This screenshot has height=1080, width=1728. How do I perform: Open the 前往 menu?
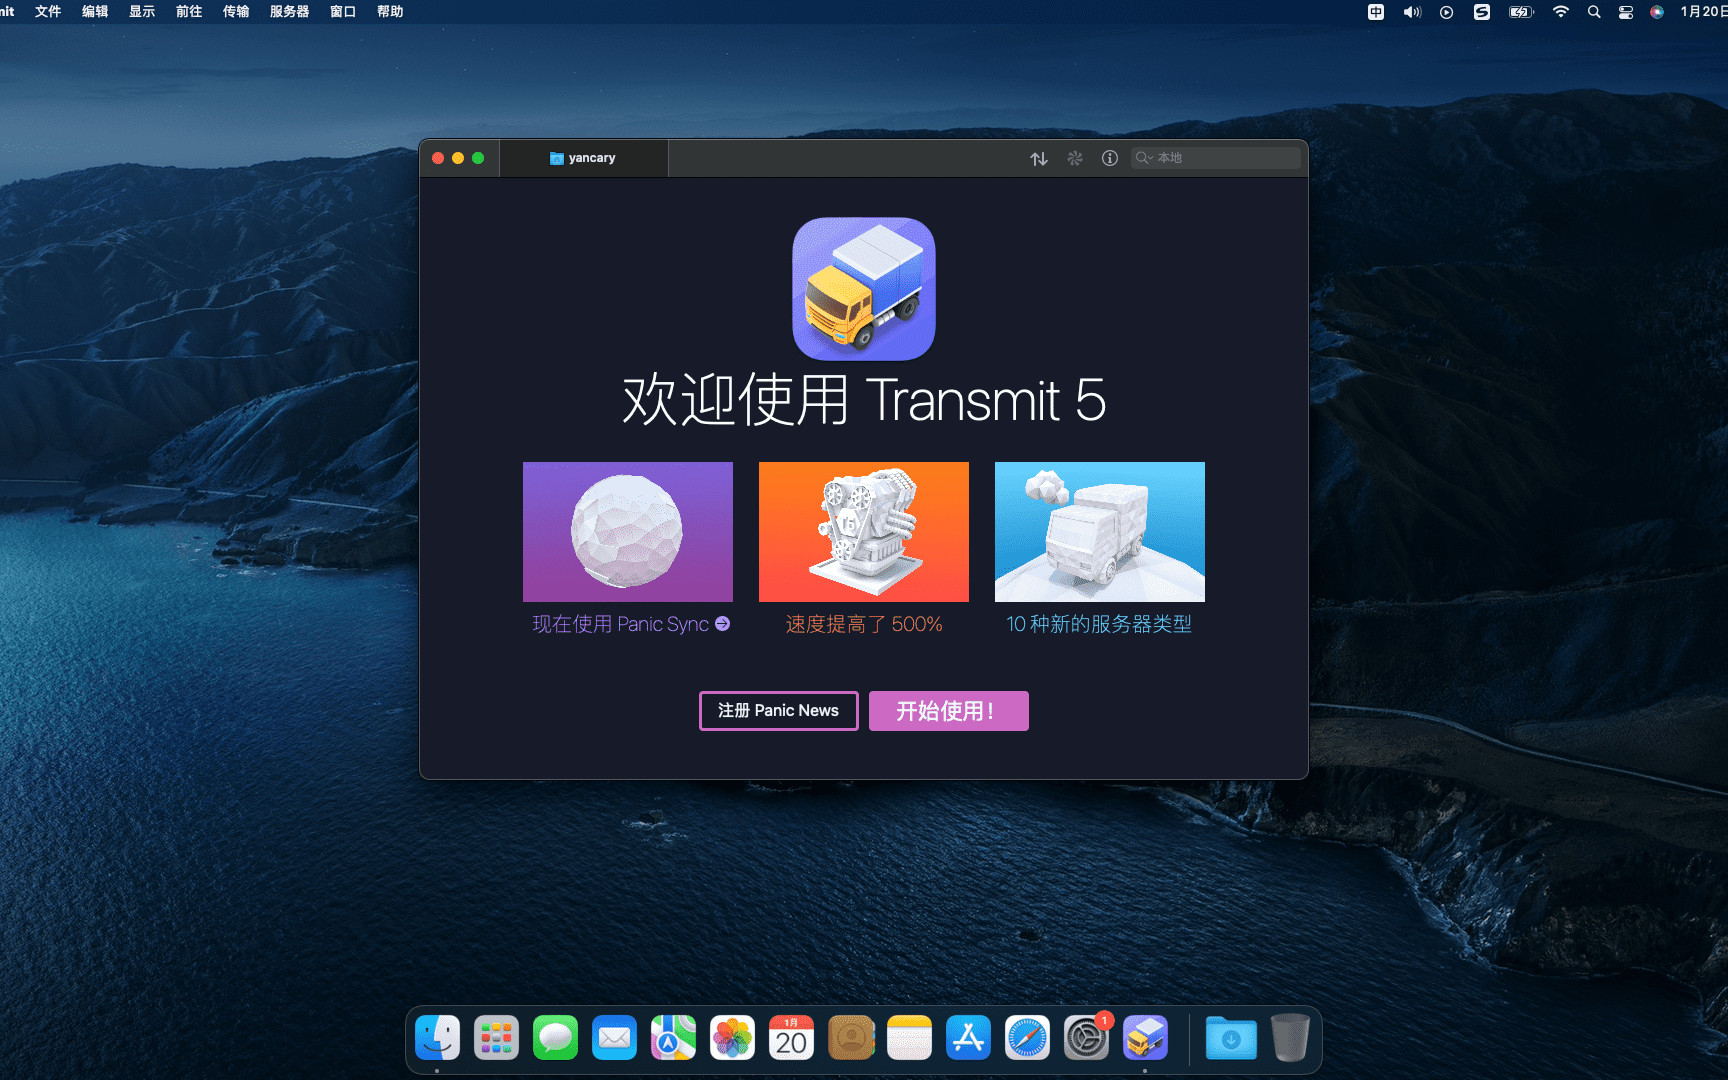coord(189,12)
